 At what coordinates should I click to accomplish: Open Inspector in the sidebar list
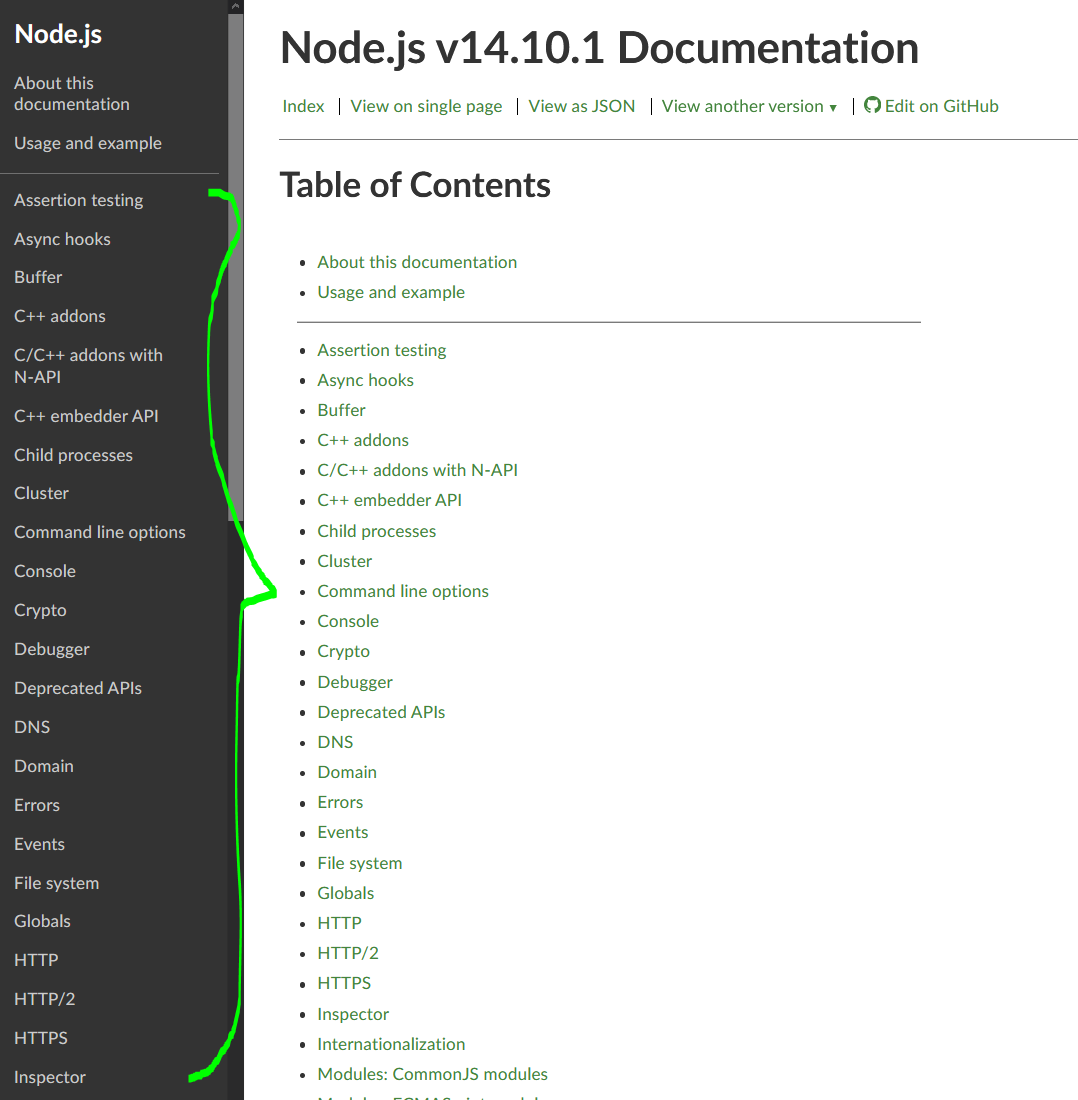[50, 1077]
